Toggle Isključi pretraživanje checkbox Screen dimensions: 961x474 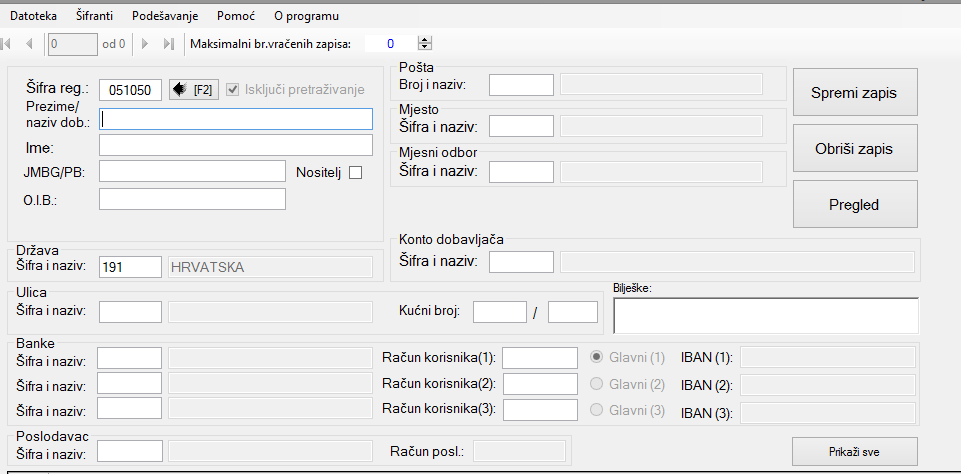[234, 90]
